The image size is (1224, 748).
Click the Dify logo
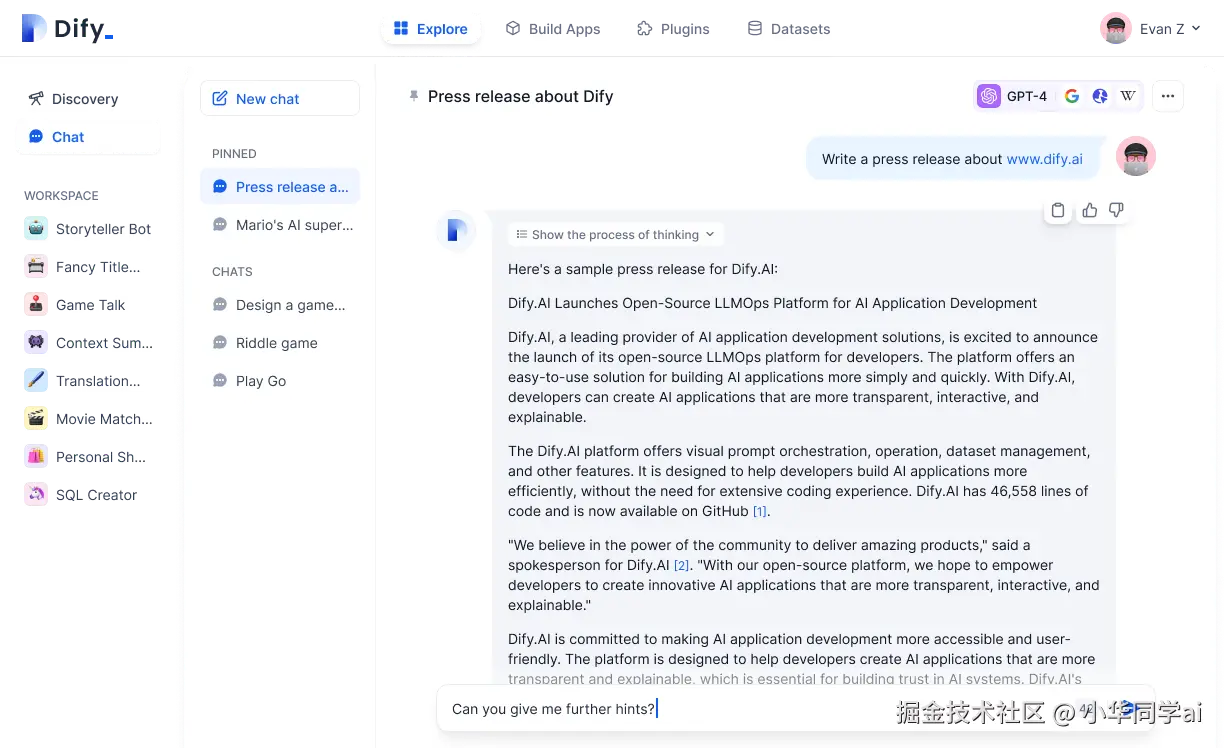[x=67, y=28]
